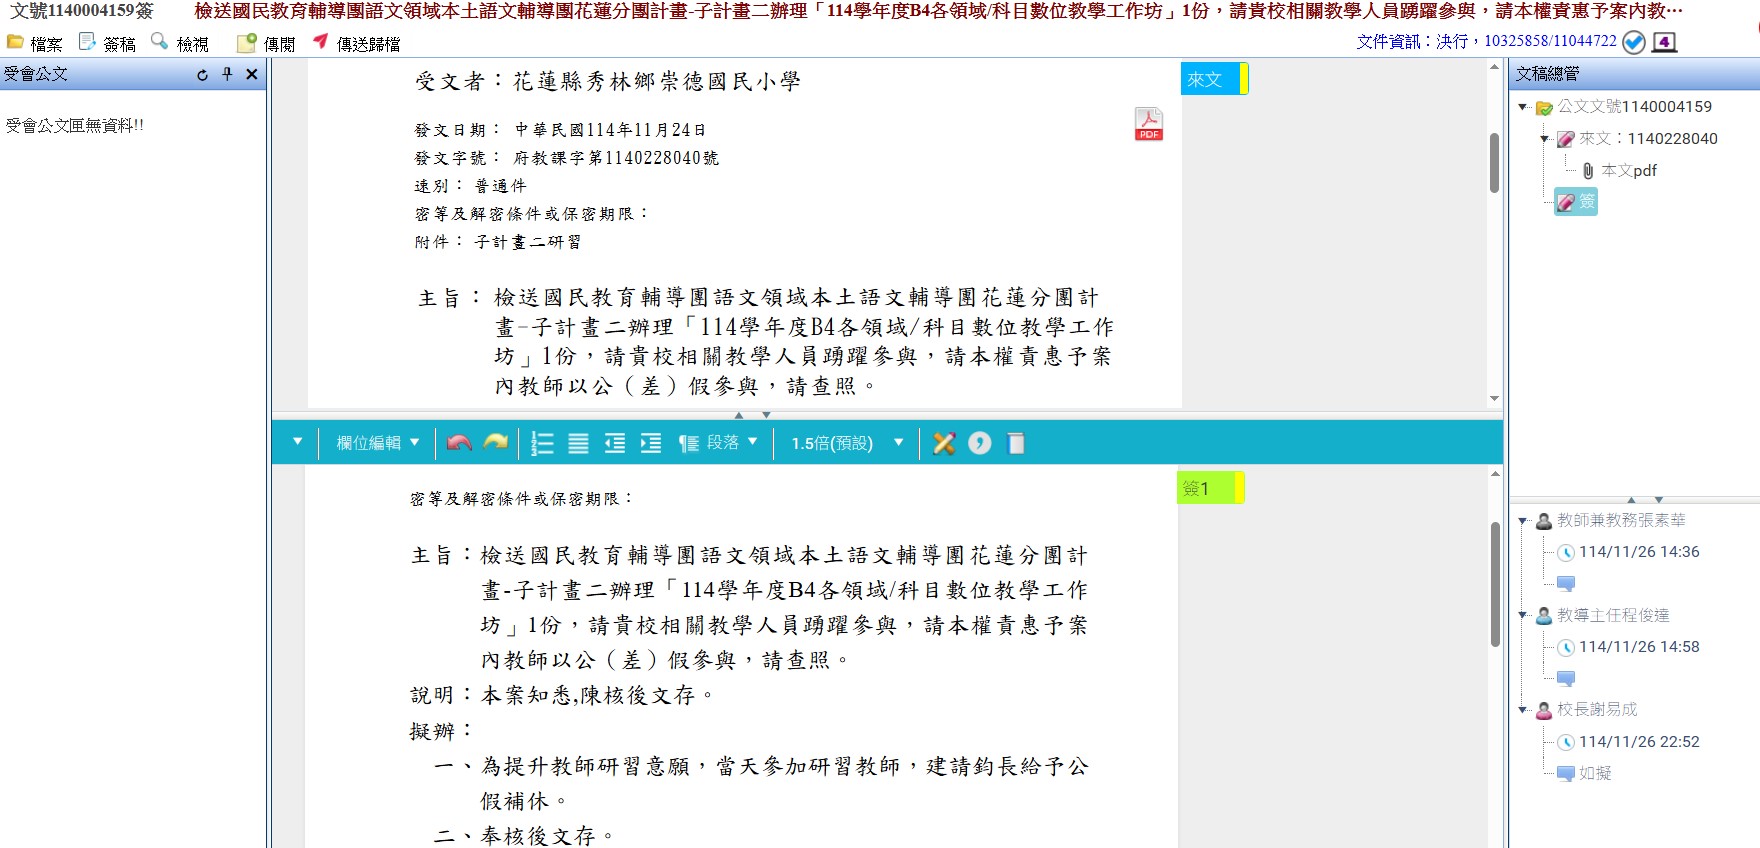Open the 1.5倍(預設) line spacing dropdown
The image size is (1760, 848).
point(846,443)
